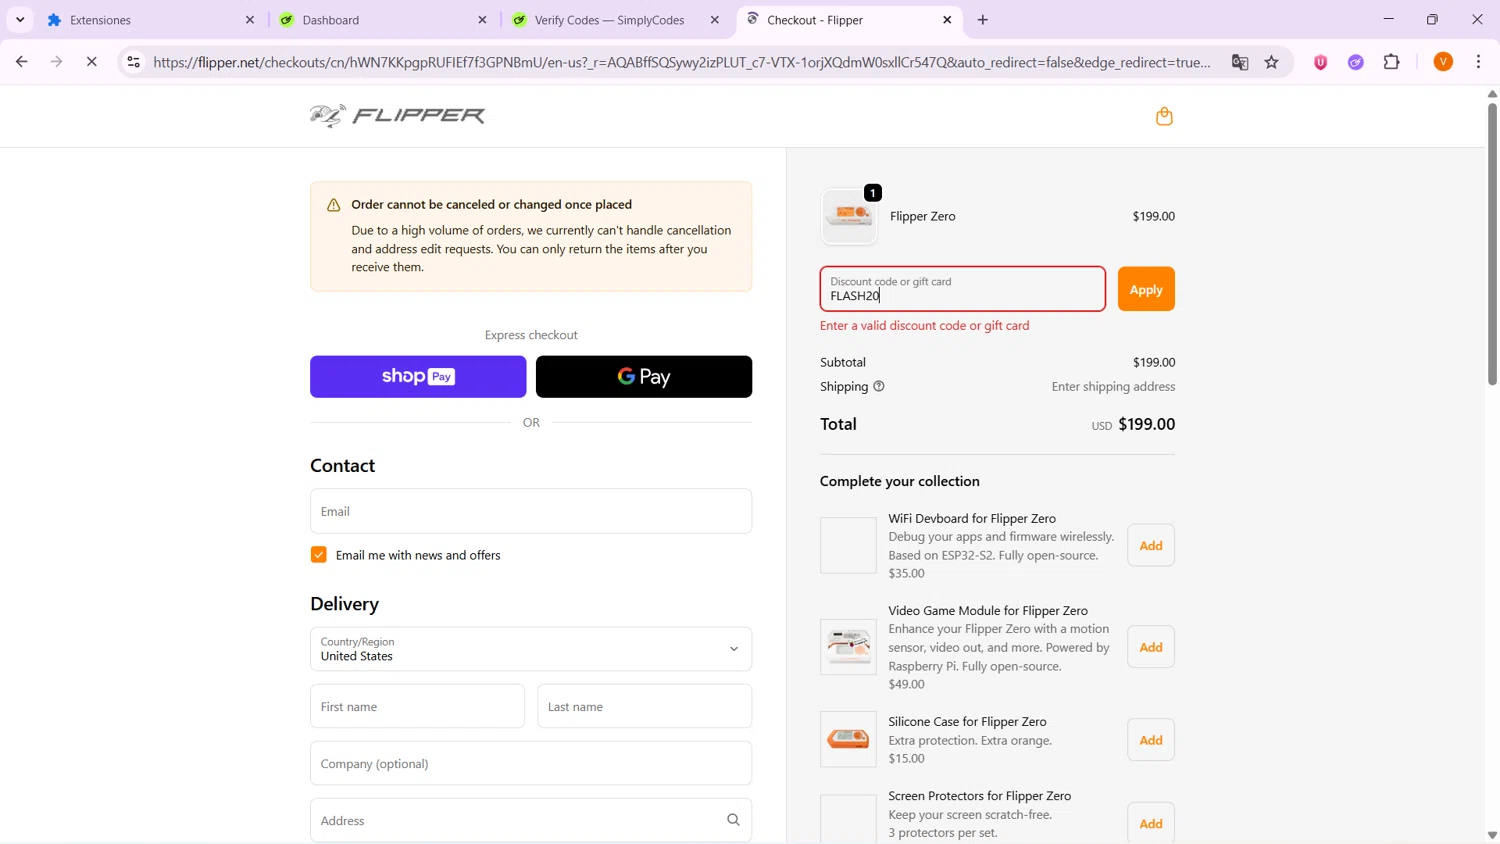Click the Flipper logo in header

tap(397, 116)
